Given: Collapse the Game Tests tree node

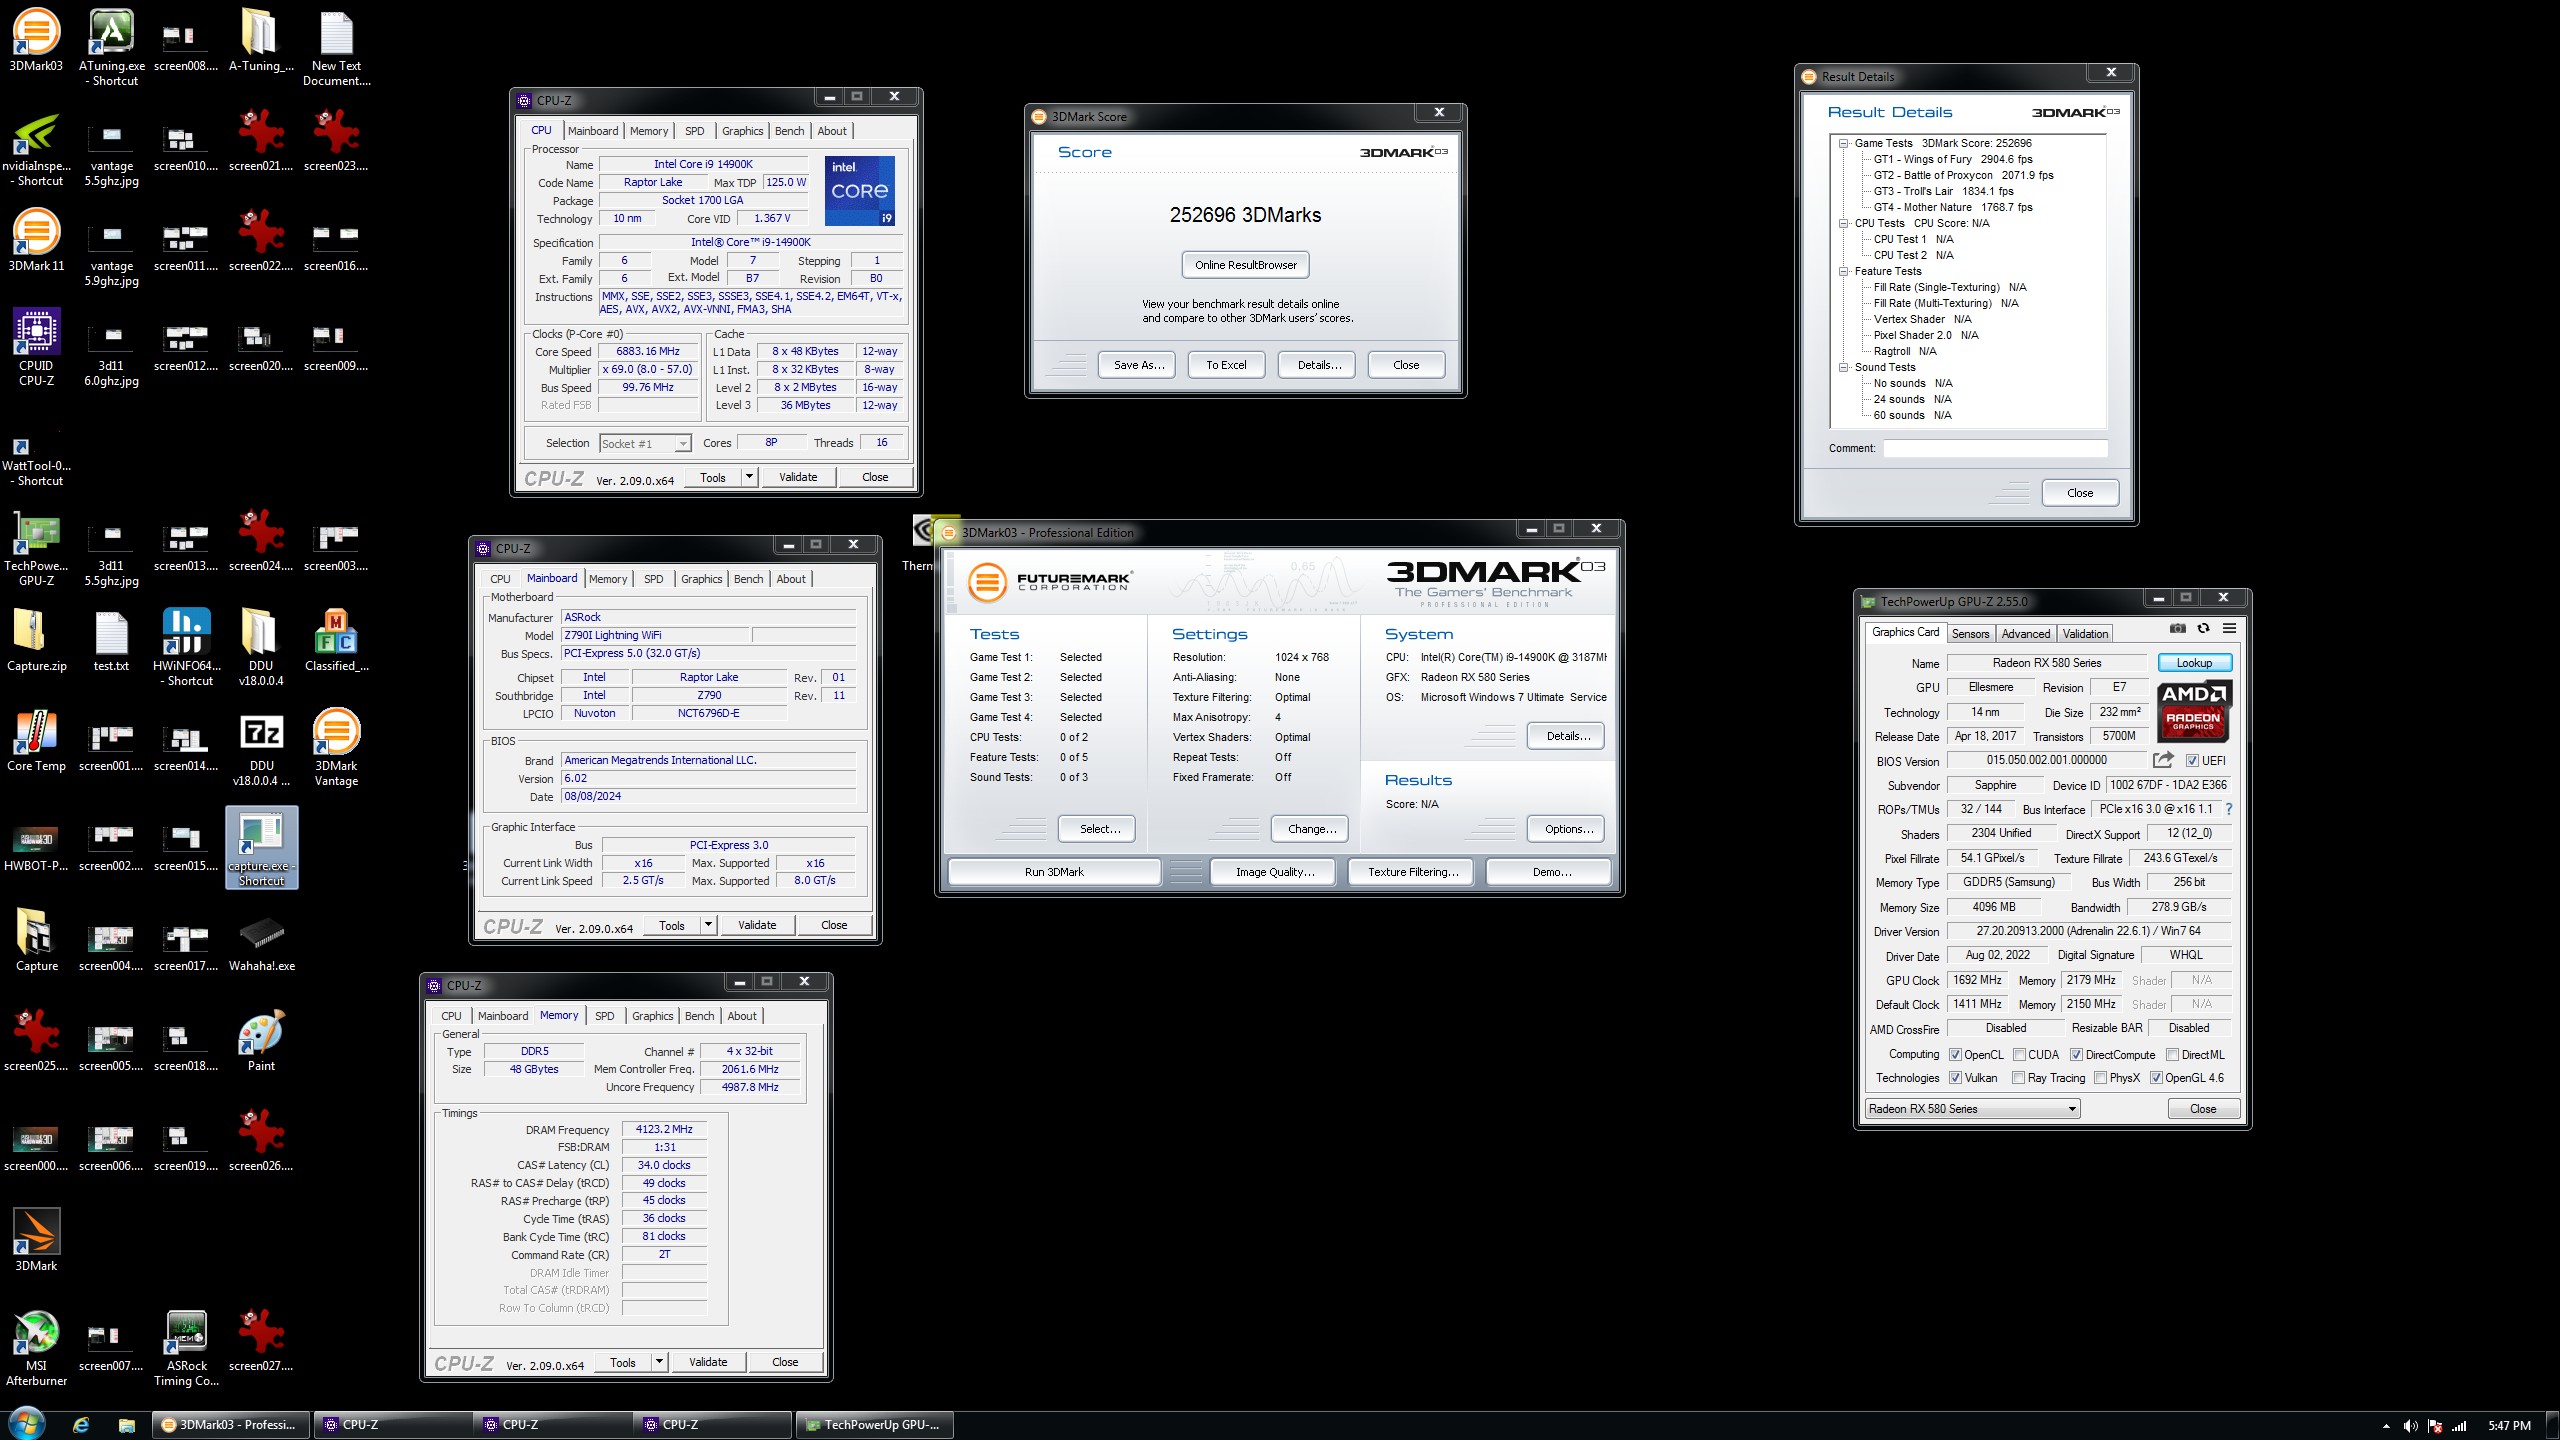Looking at the screenshot, I should [x=1843, y=143].
